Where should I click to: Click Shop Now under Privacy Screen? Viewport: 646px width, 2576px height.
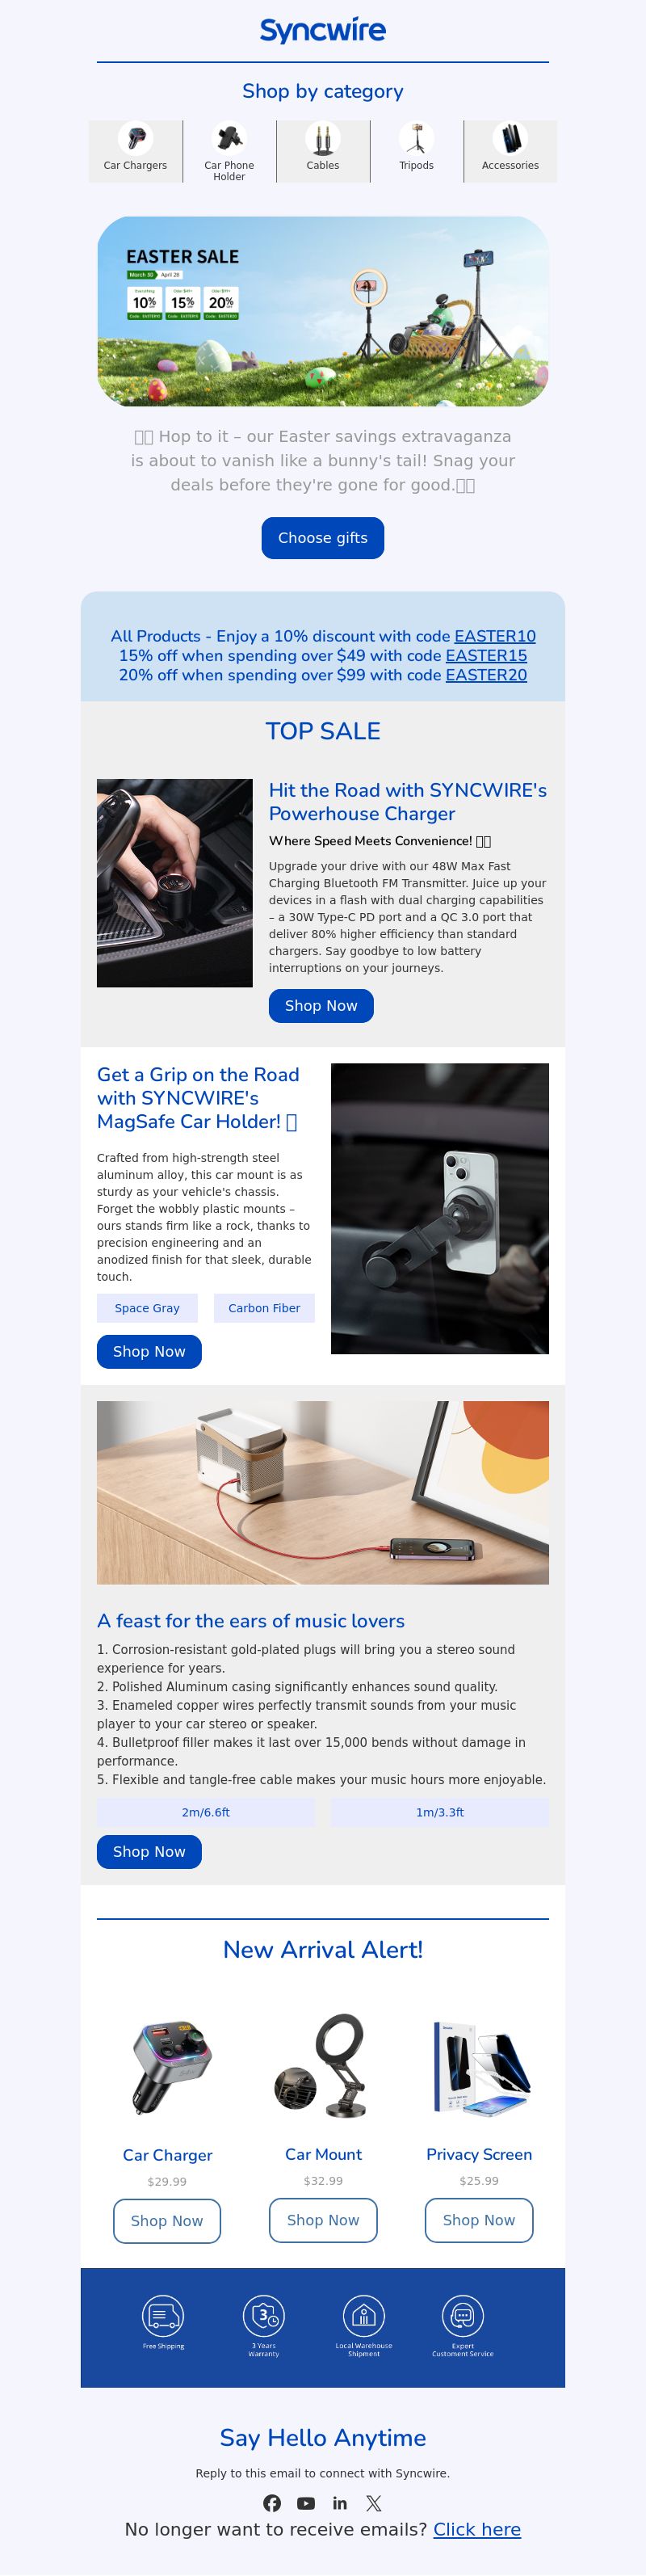pos(479,2220)
